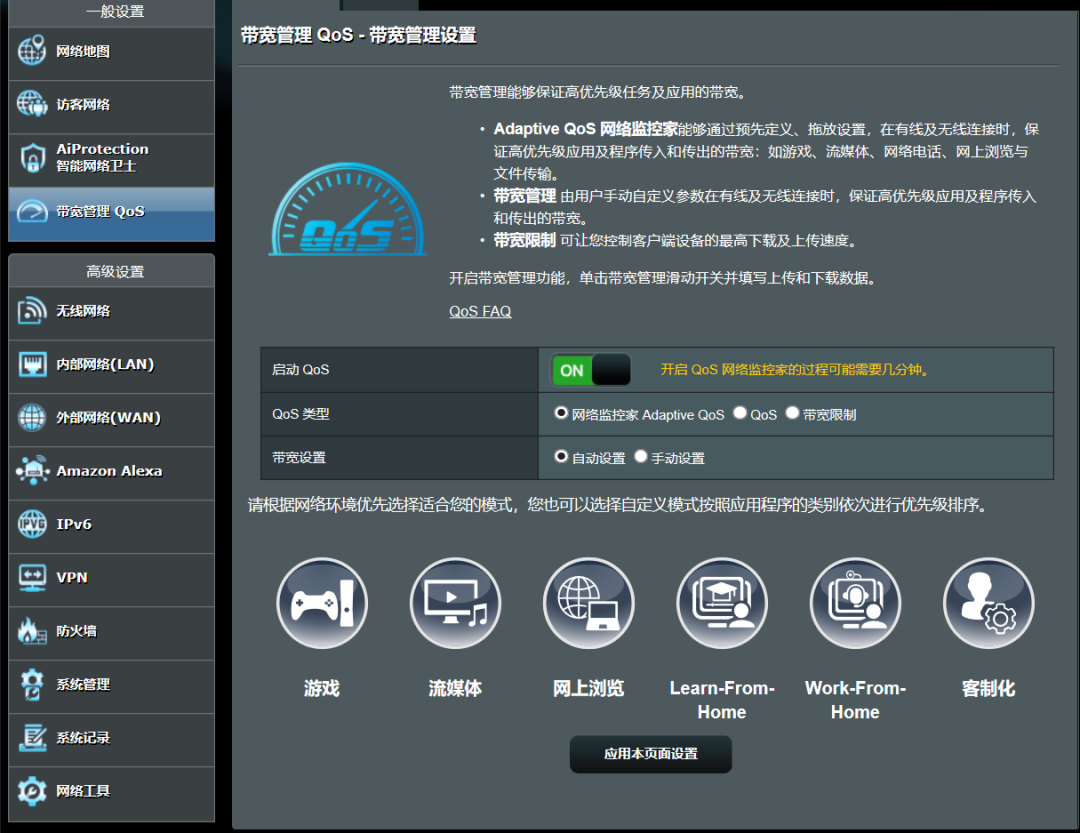Select the plain QoS type radio button
The image size is (1080, 833).
coord(740,413)
